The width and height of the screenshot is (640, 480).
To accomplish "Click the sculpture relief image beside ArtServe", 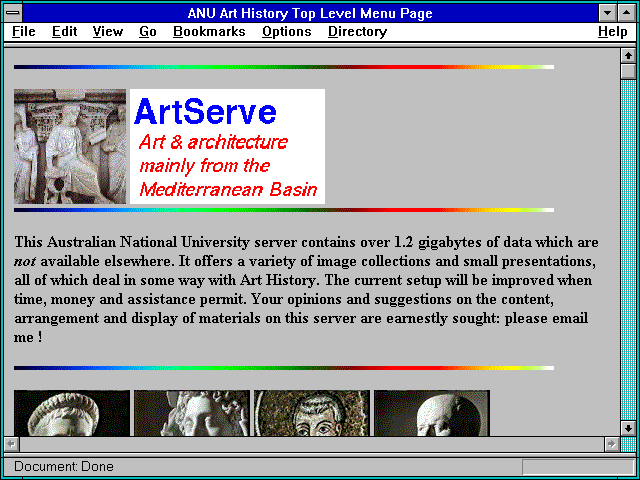I will click(x=70, y=146).
